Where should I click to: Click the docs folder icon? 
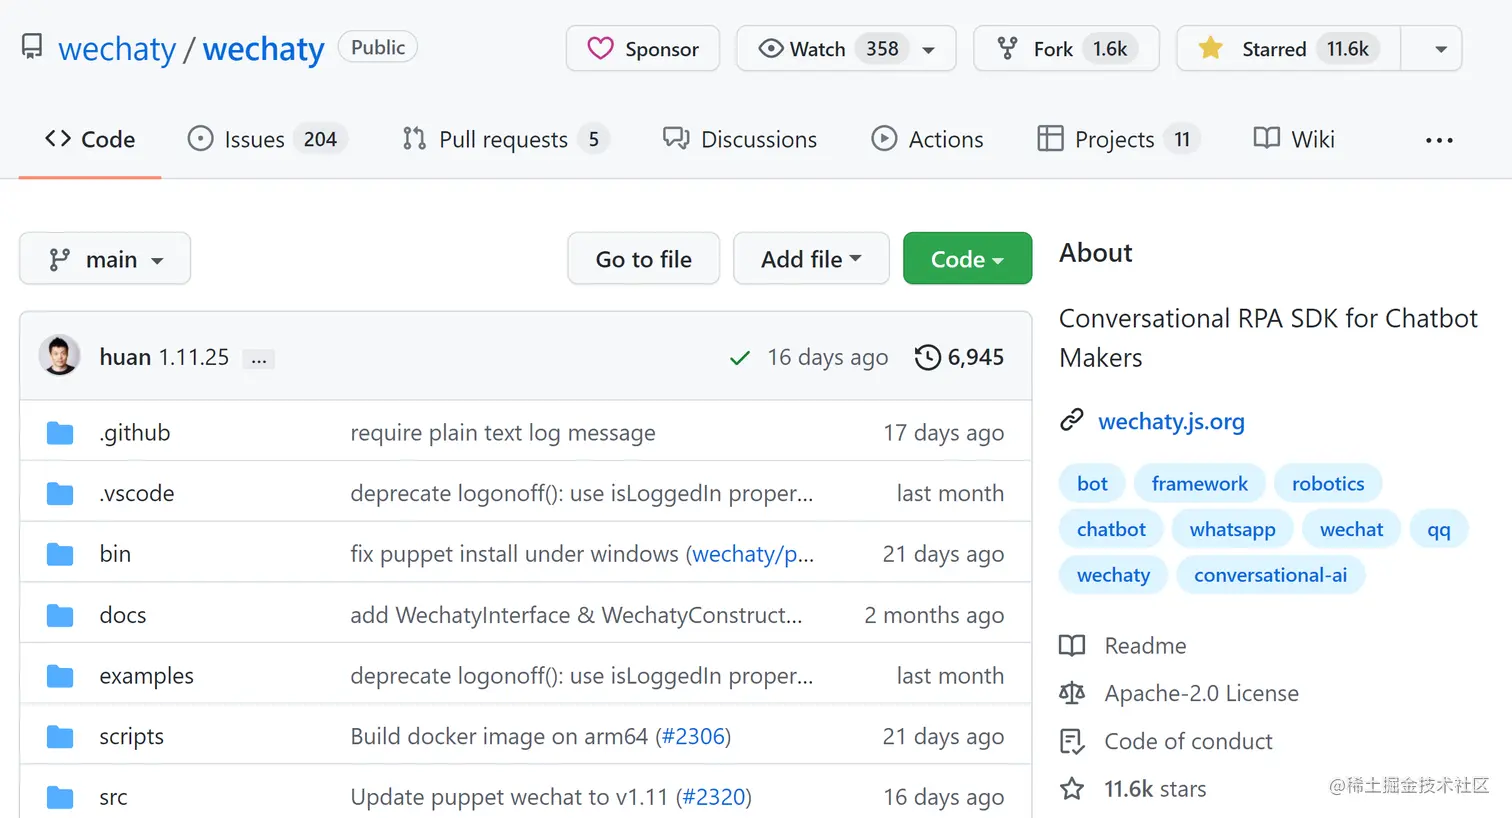tap(60, 615)
